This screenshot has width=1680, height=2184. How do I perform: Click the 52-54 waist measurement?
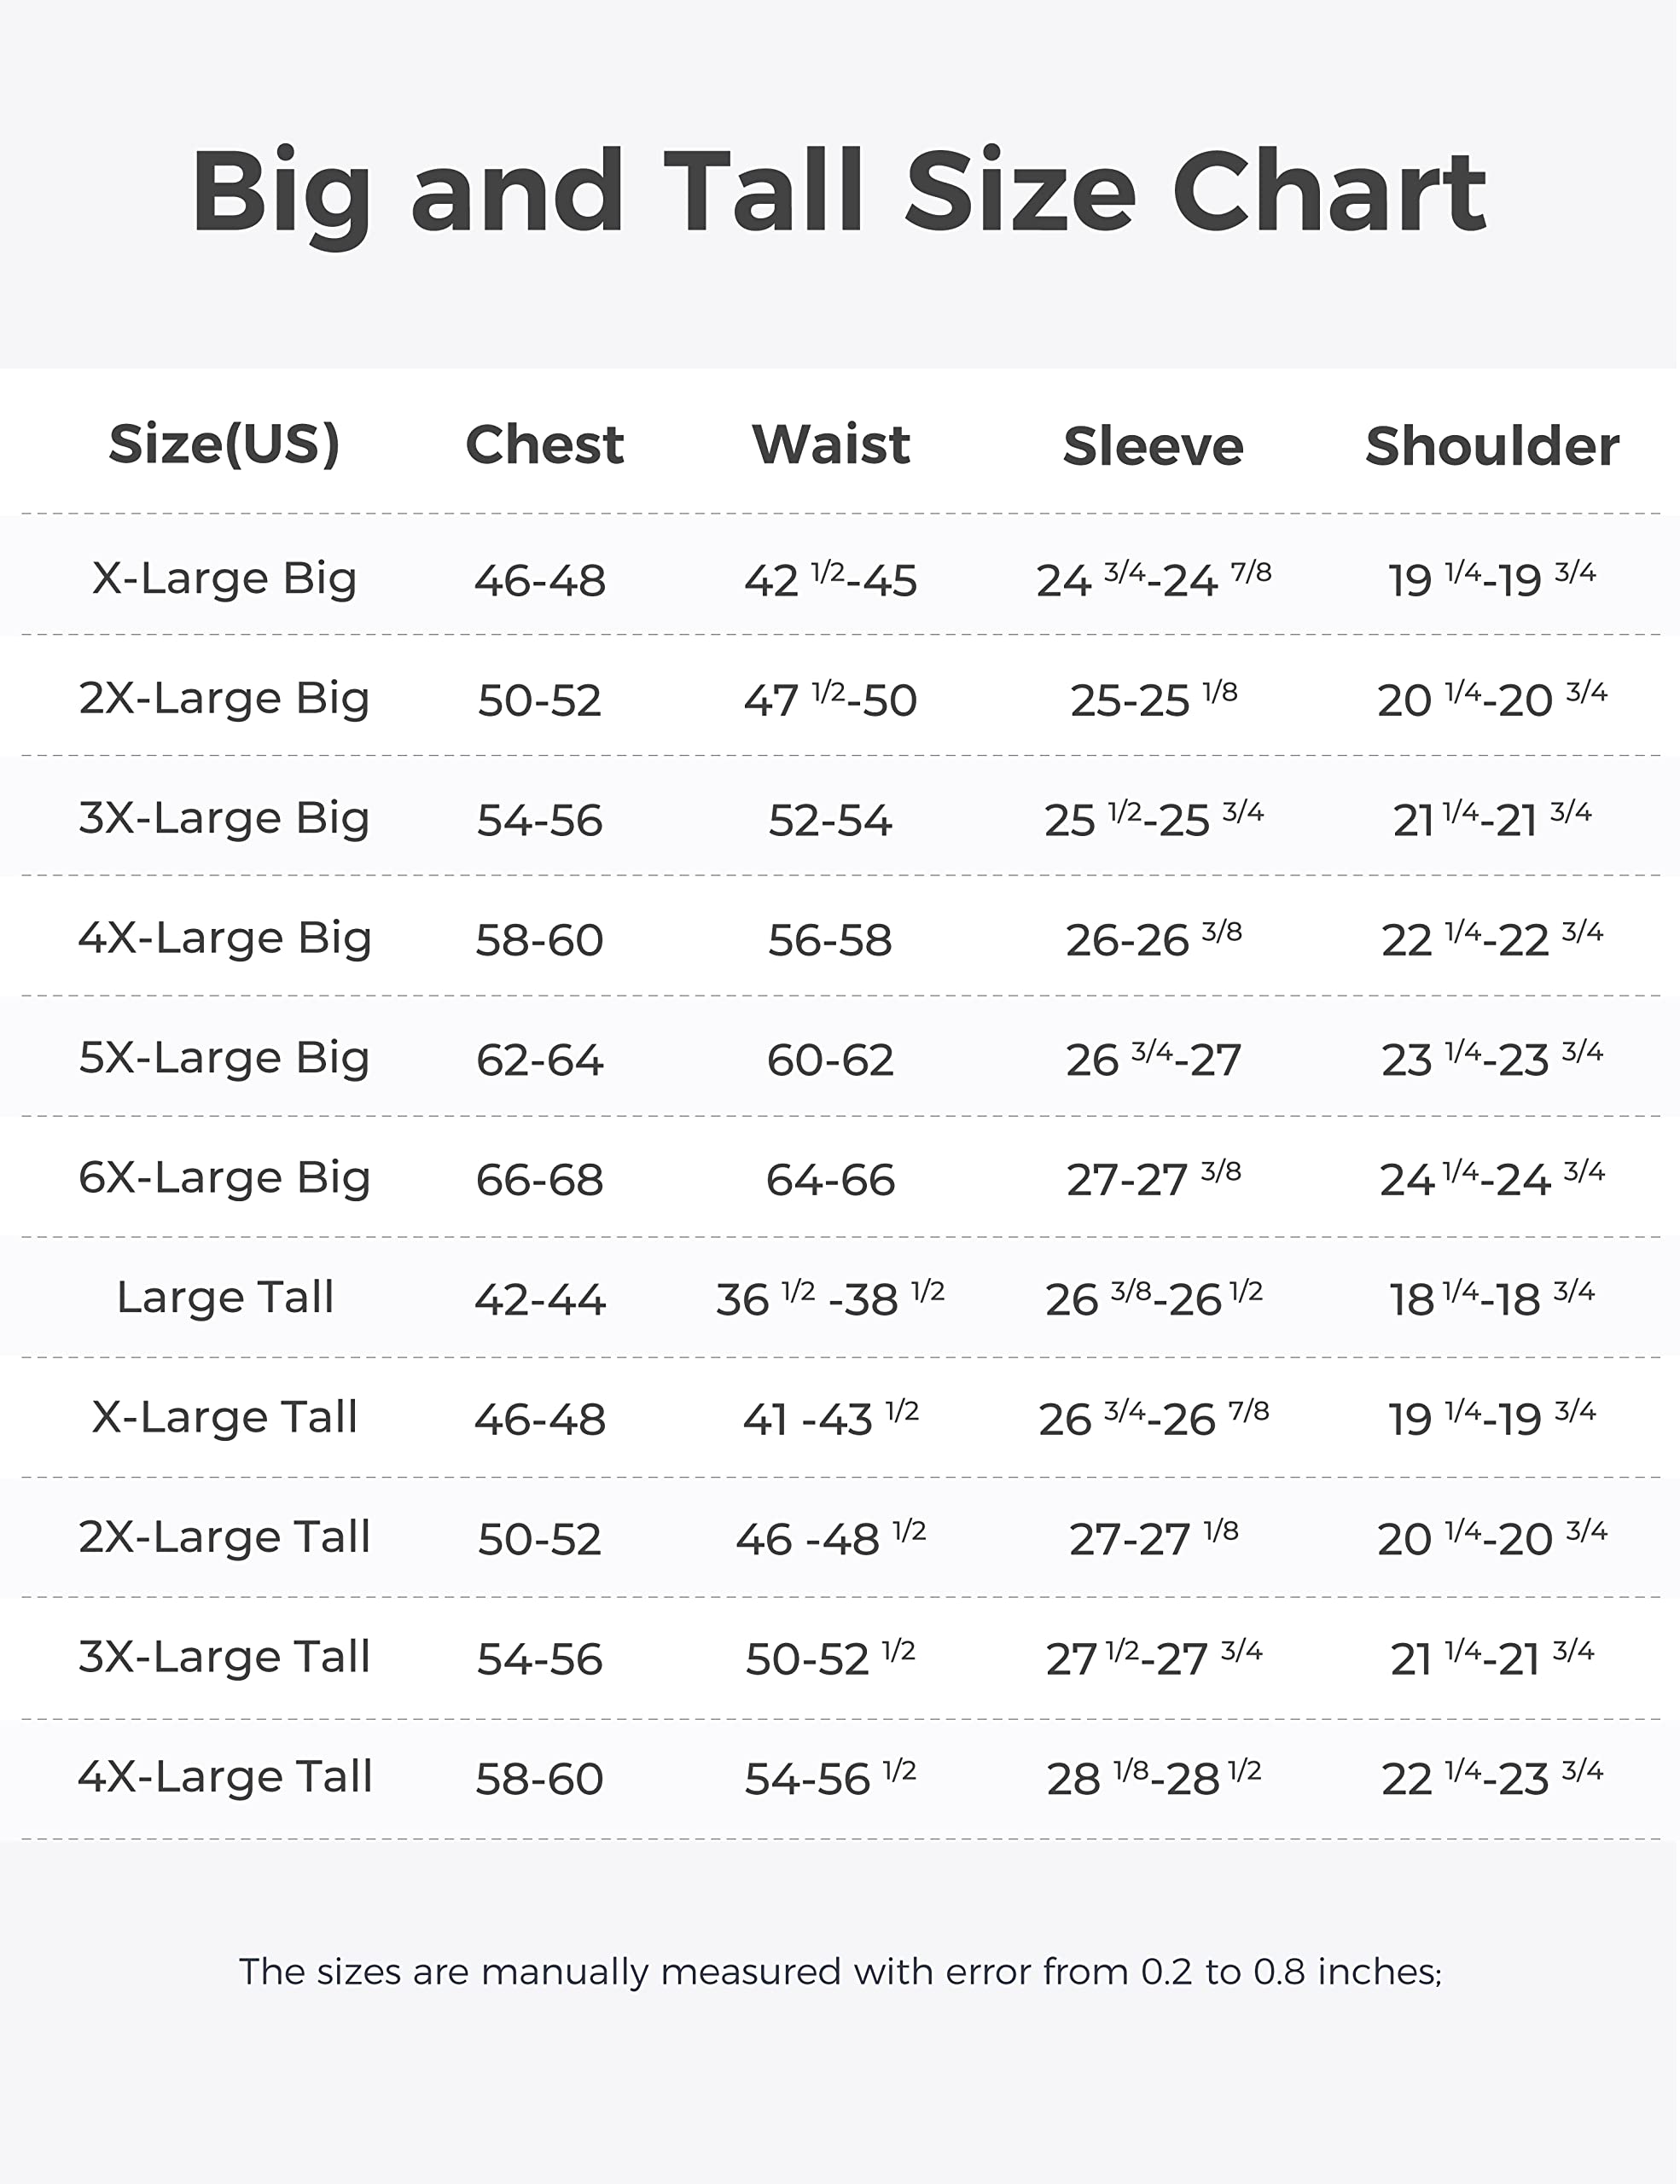coord(829,821)
